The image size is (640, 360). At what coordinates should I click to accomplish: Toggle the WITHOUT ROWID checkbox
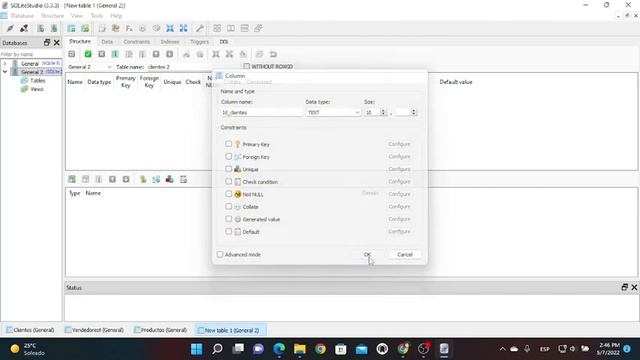247,66
